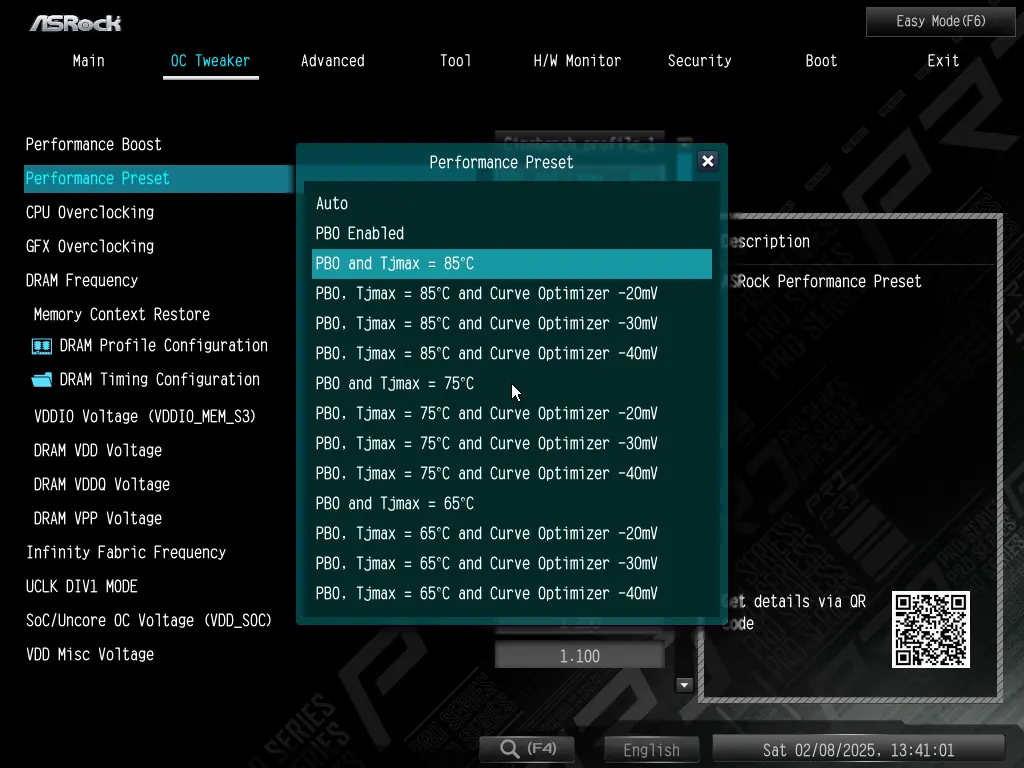Open the Boot tab

coord(821,61)
